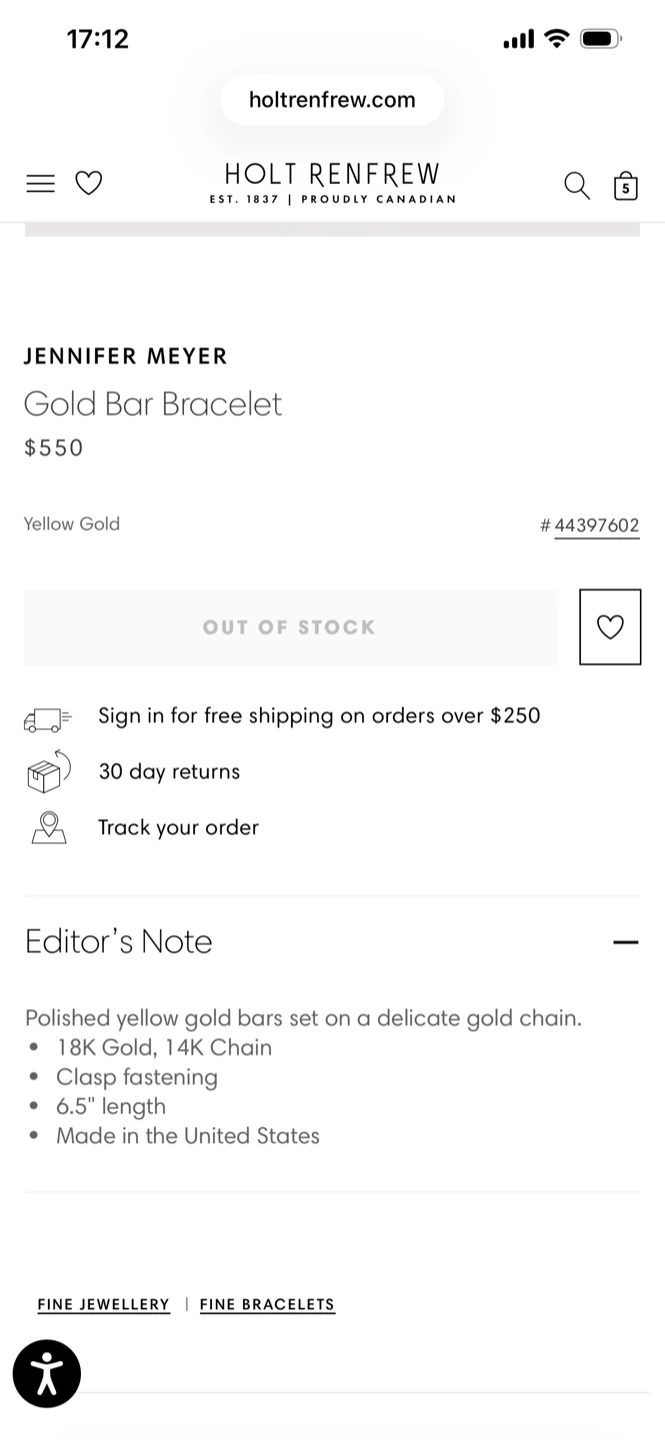This screenshot has height=1440, width=665.
Task: Open the hamburger navigation menu
Action: (40, 184)
